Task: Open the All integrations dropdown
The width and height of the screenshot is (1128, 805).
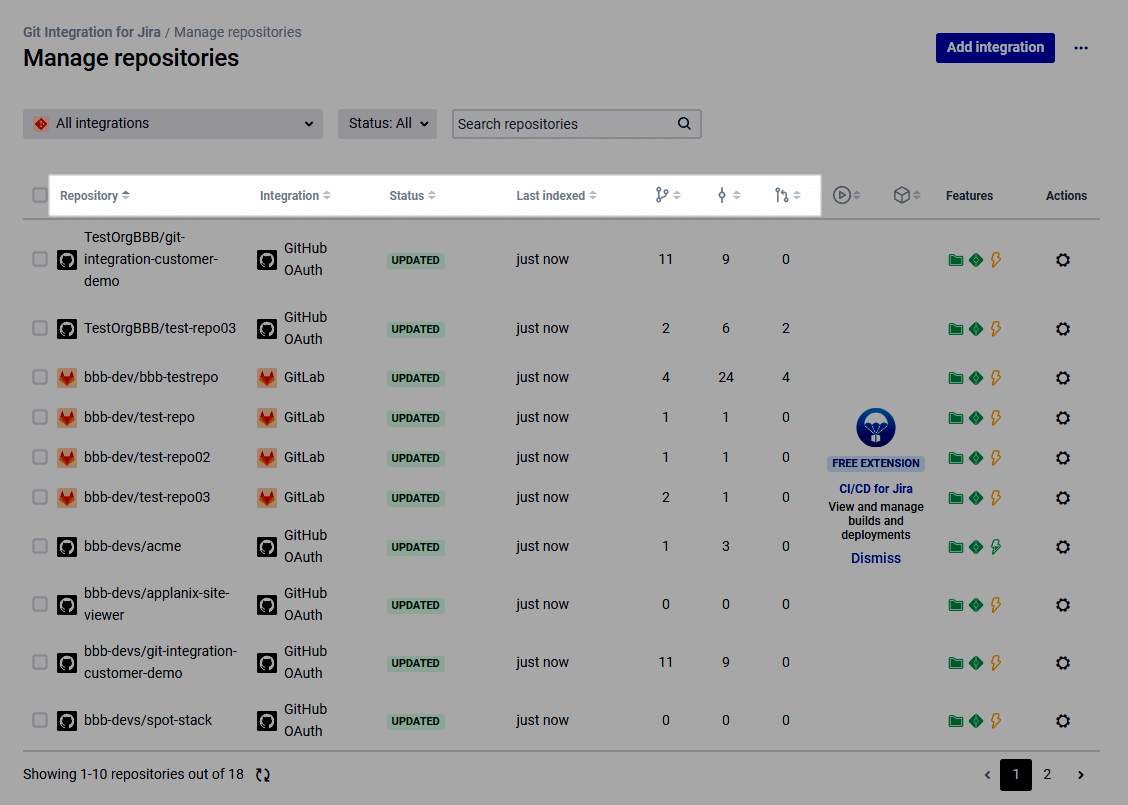Action: [173, 124]
